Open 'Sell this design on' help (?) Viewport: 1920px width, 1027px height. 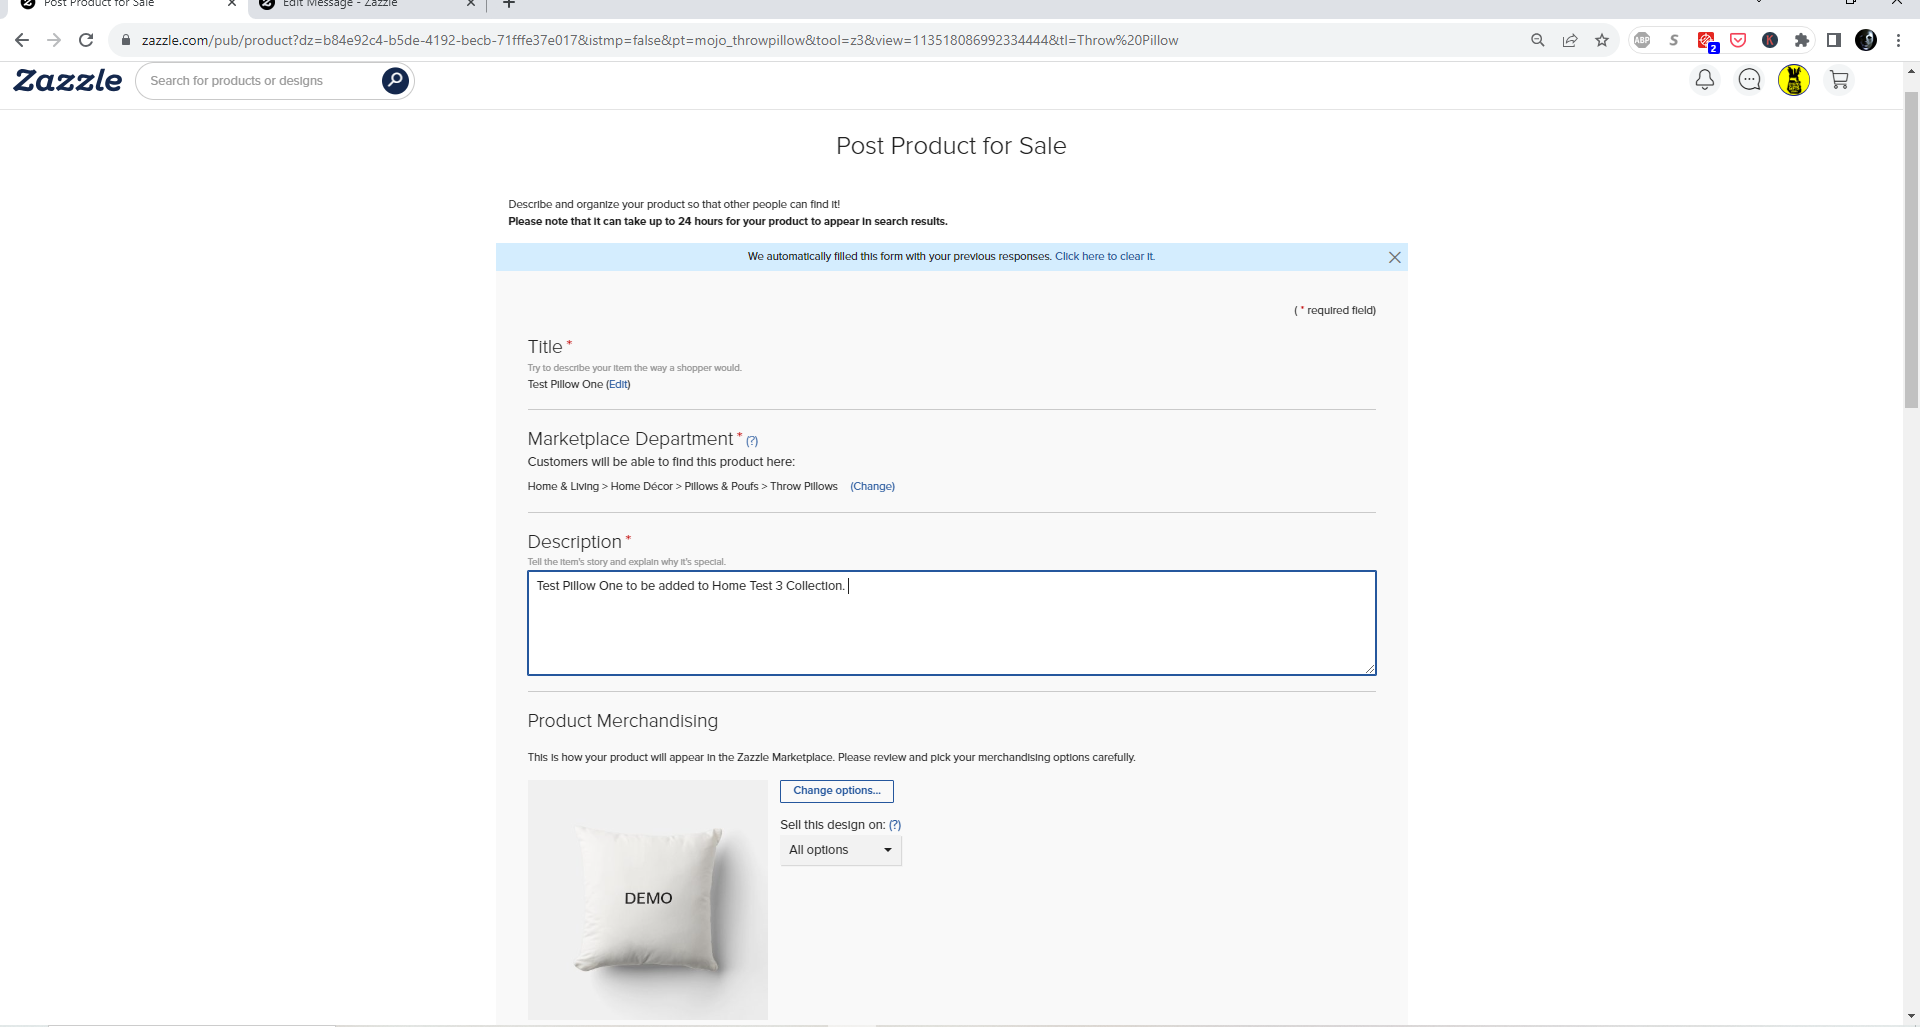pos(895,825)
